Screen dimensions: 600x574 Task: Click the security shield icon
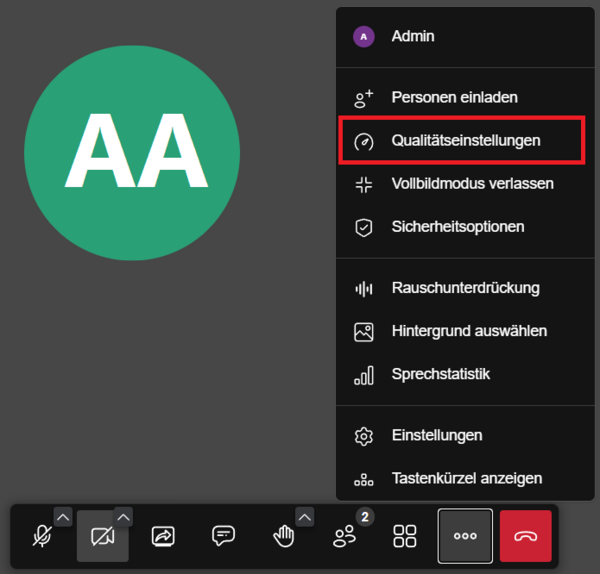(x=364, y=228)
